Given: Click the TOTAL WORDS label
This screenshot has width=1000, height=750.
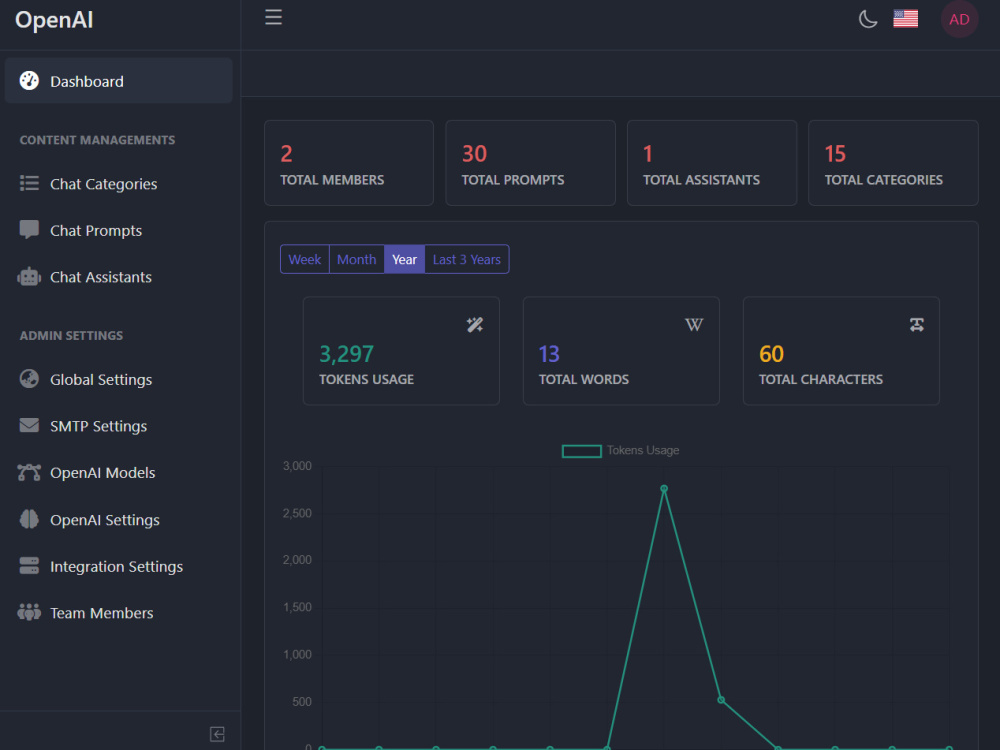Looking at the screenshot, I should pos(584,379).
